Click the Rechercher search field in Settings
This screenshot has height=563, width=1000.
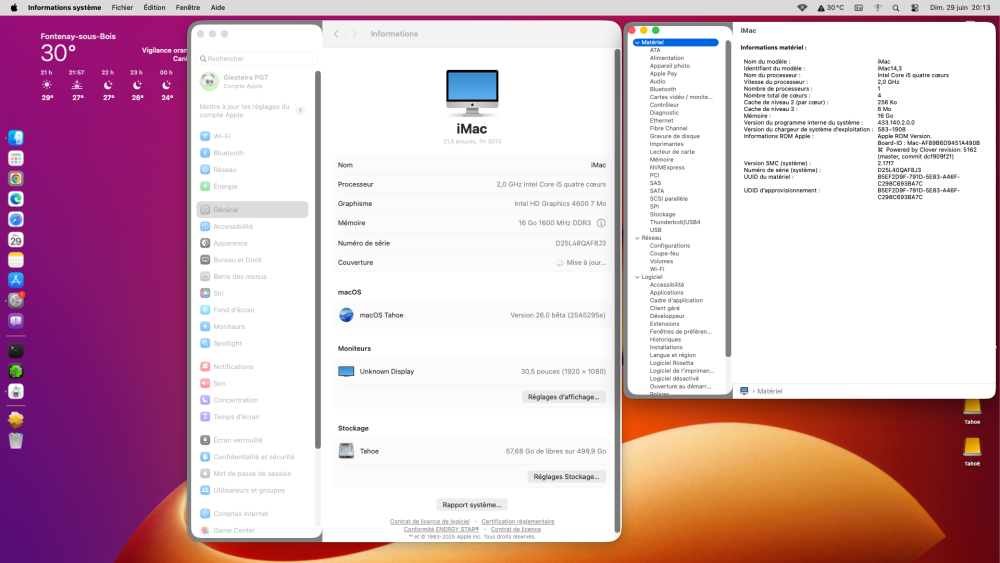[258, 59]
